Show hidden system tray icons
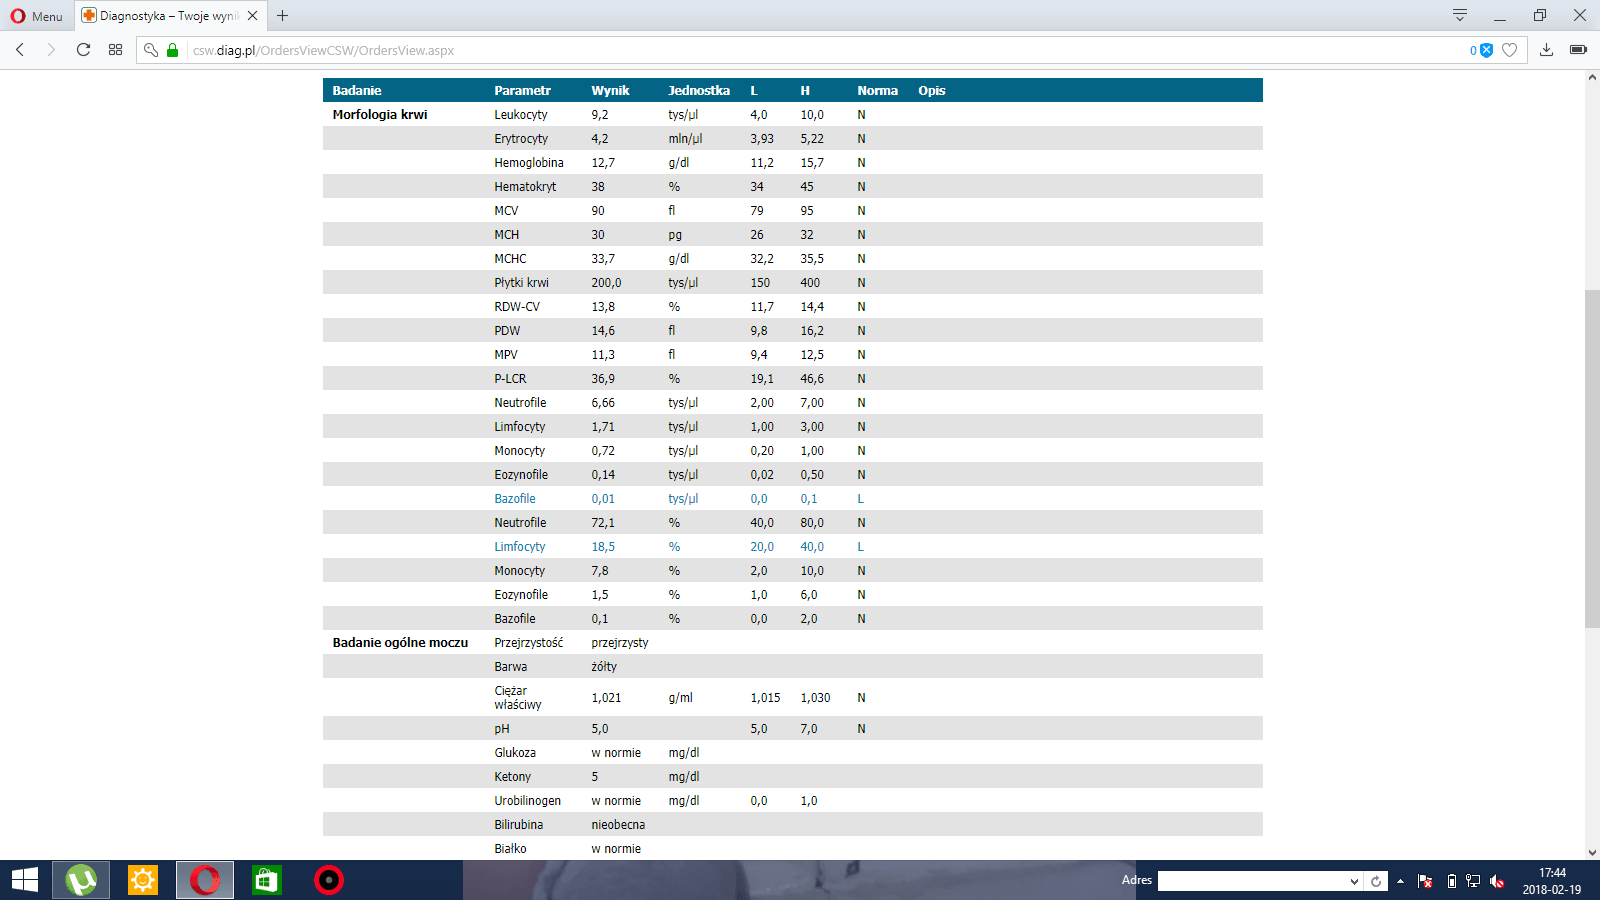Image resolution: width=1600 pixels, height=900 pixels. 1400,881
